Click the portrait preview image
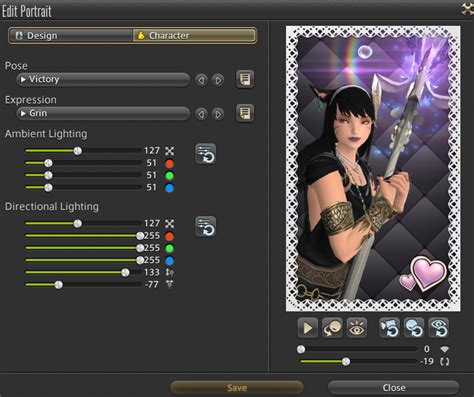Viewport: 474px width, 397px height. point(373,169)
